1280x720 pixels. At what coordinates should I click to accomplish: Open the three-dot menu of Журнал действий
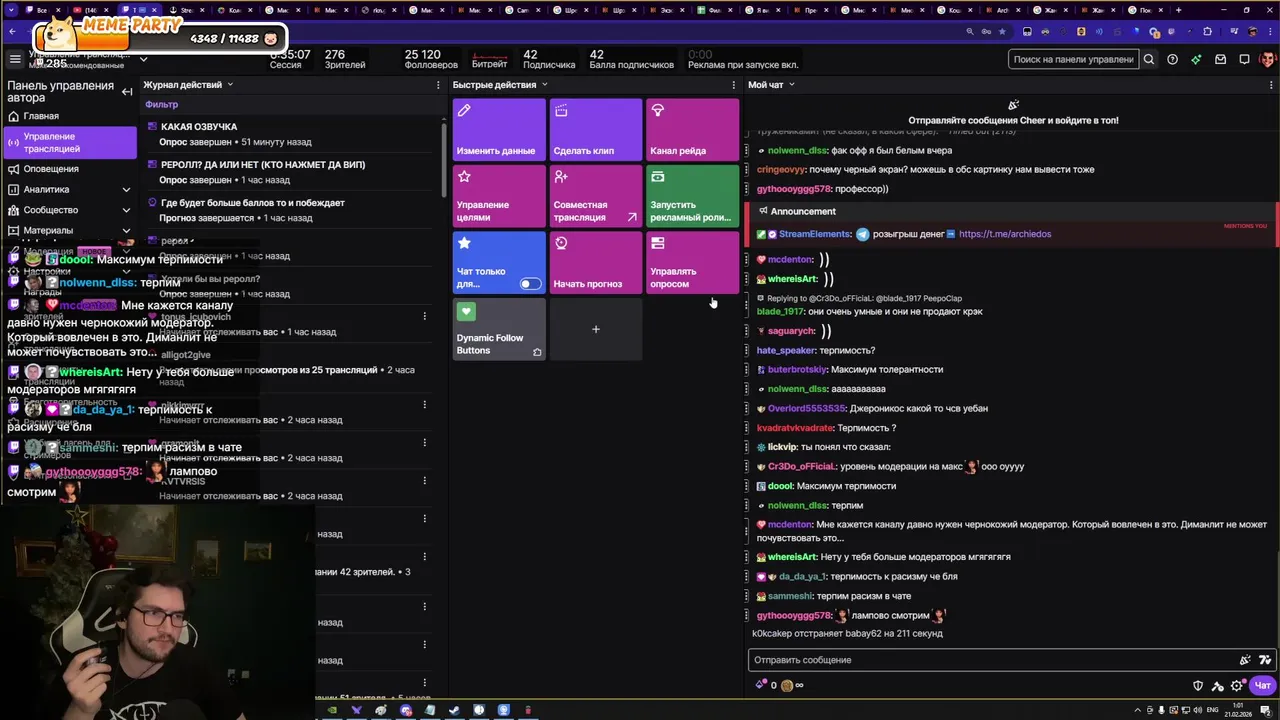[x=437, y=85]
